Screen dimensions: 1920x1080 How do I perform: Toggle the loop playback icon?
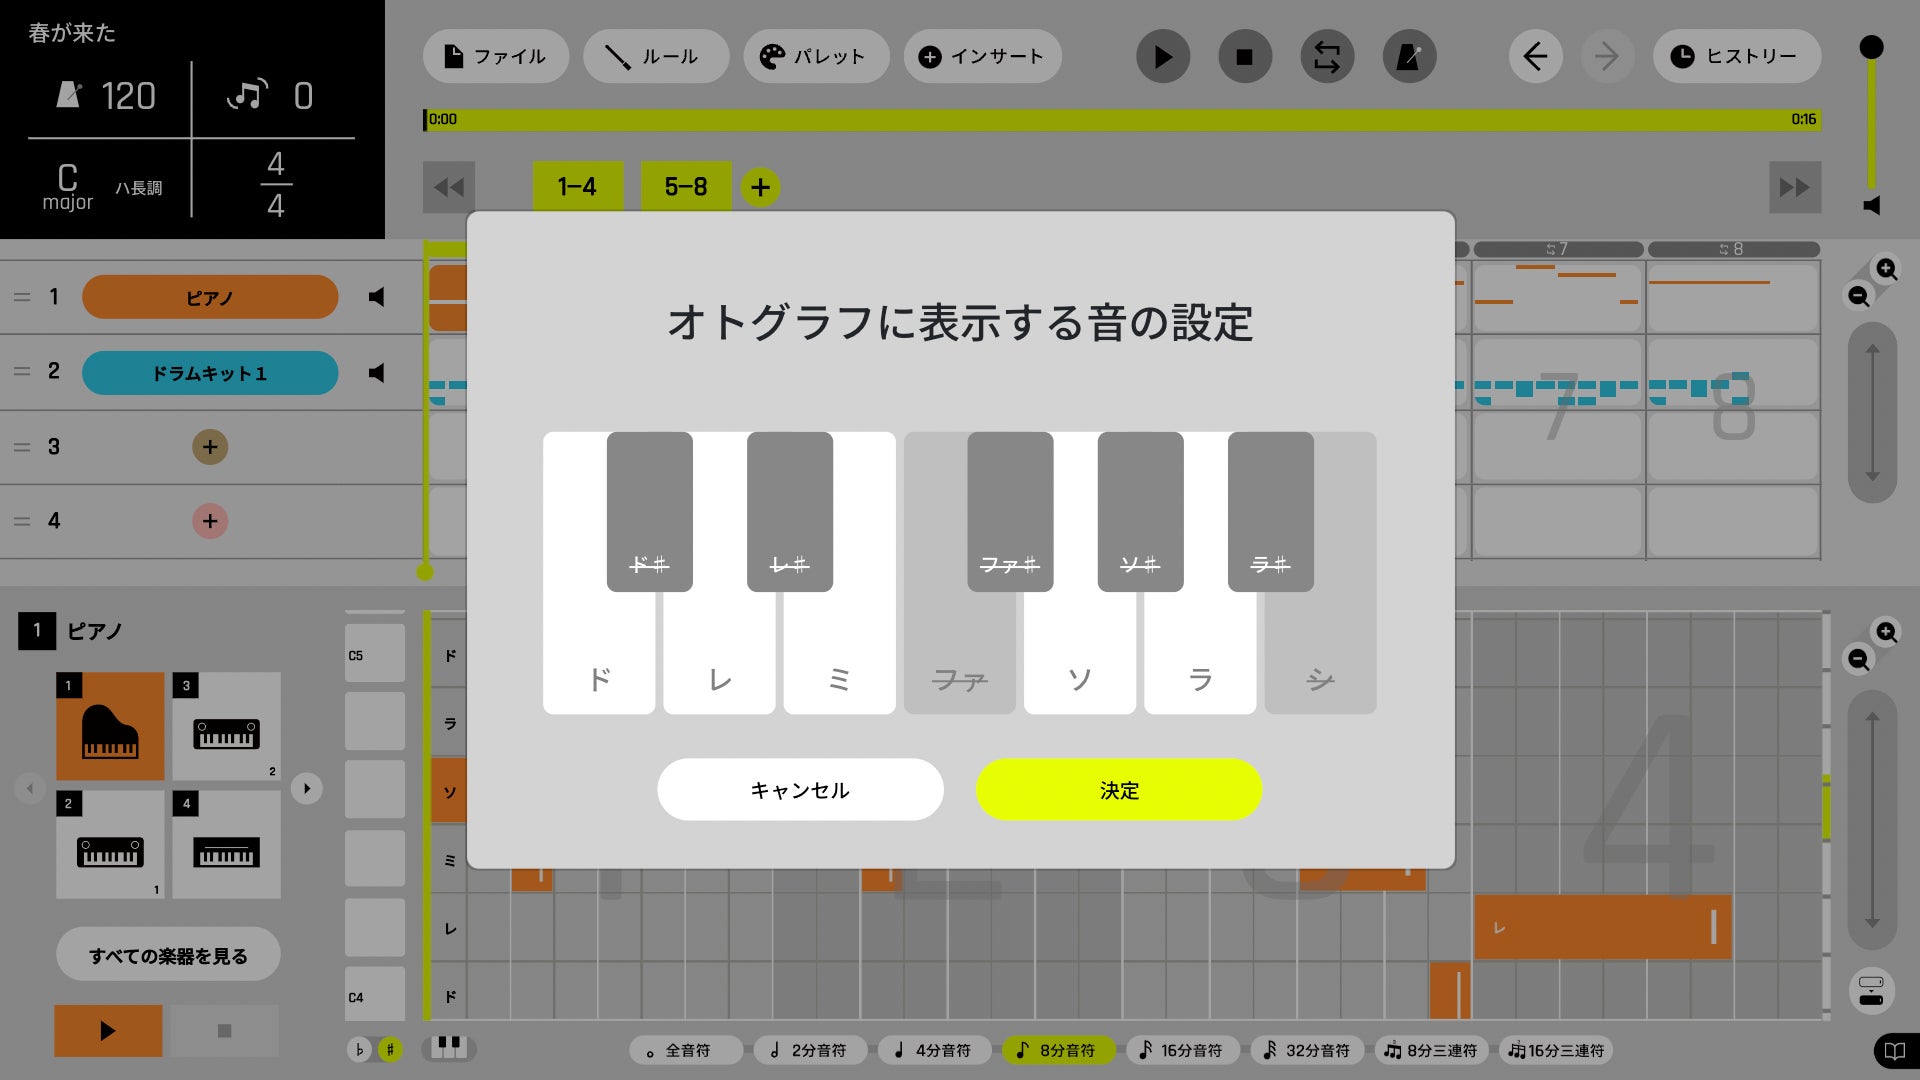(1326, 57)
